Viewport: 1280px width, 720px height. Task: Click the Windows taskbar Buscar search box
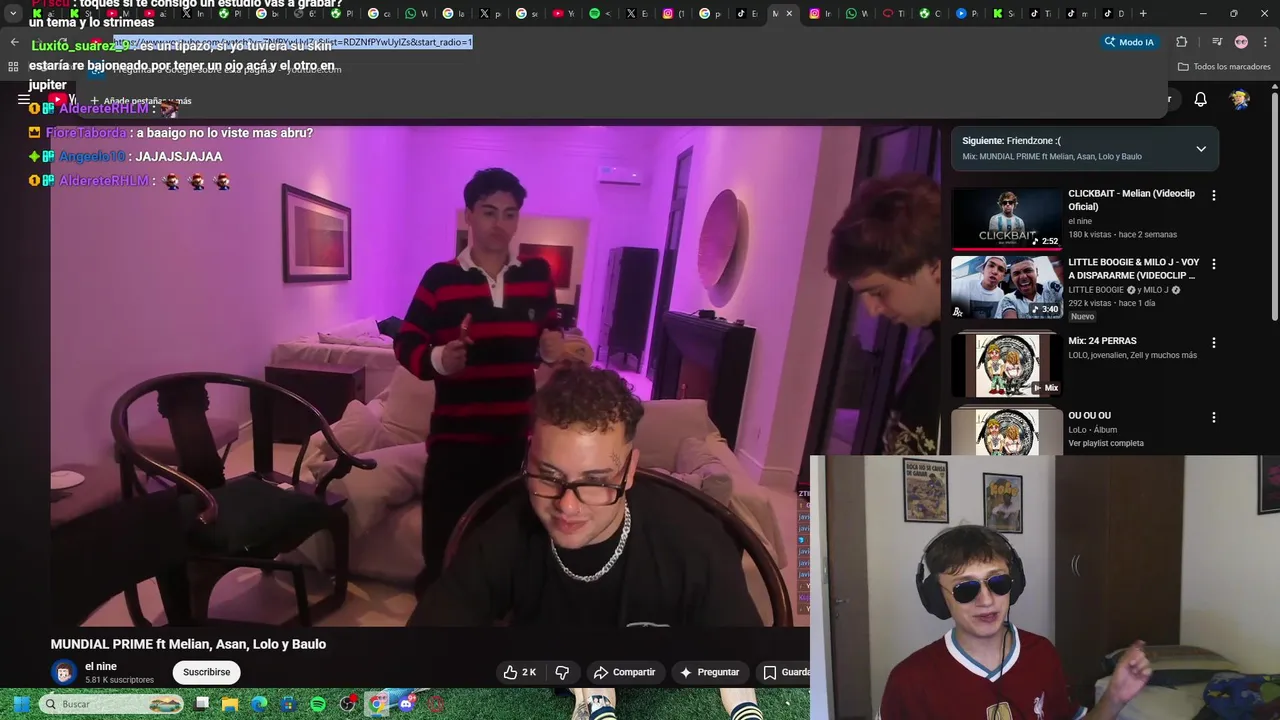[112, 704]
